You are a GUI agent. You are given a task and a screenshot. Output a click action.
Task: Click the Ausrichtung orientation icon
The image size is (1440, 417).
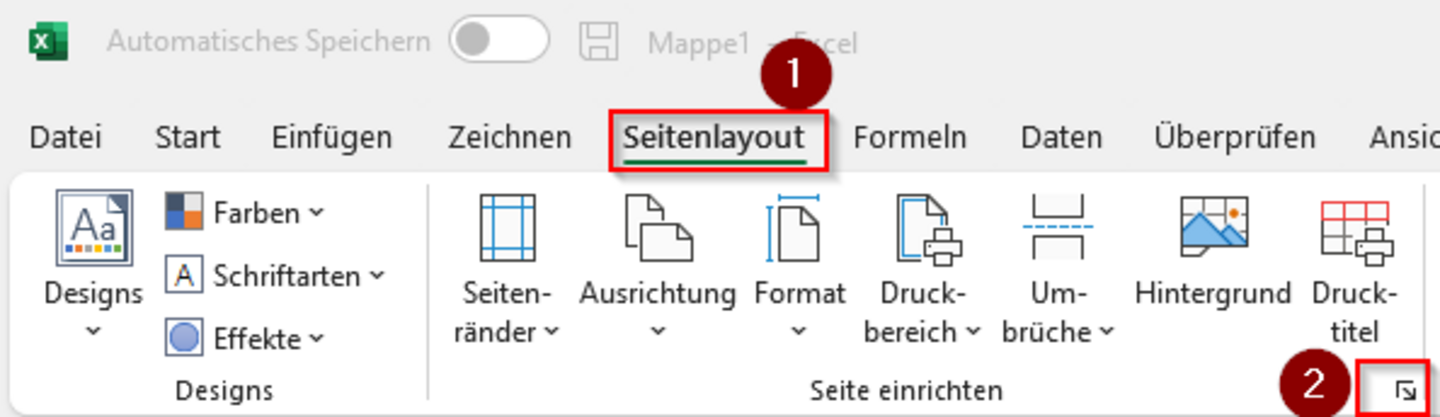tap(657, 228)
